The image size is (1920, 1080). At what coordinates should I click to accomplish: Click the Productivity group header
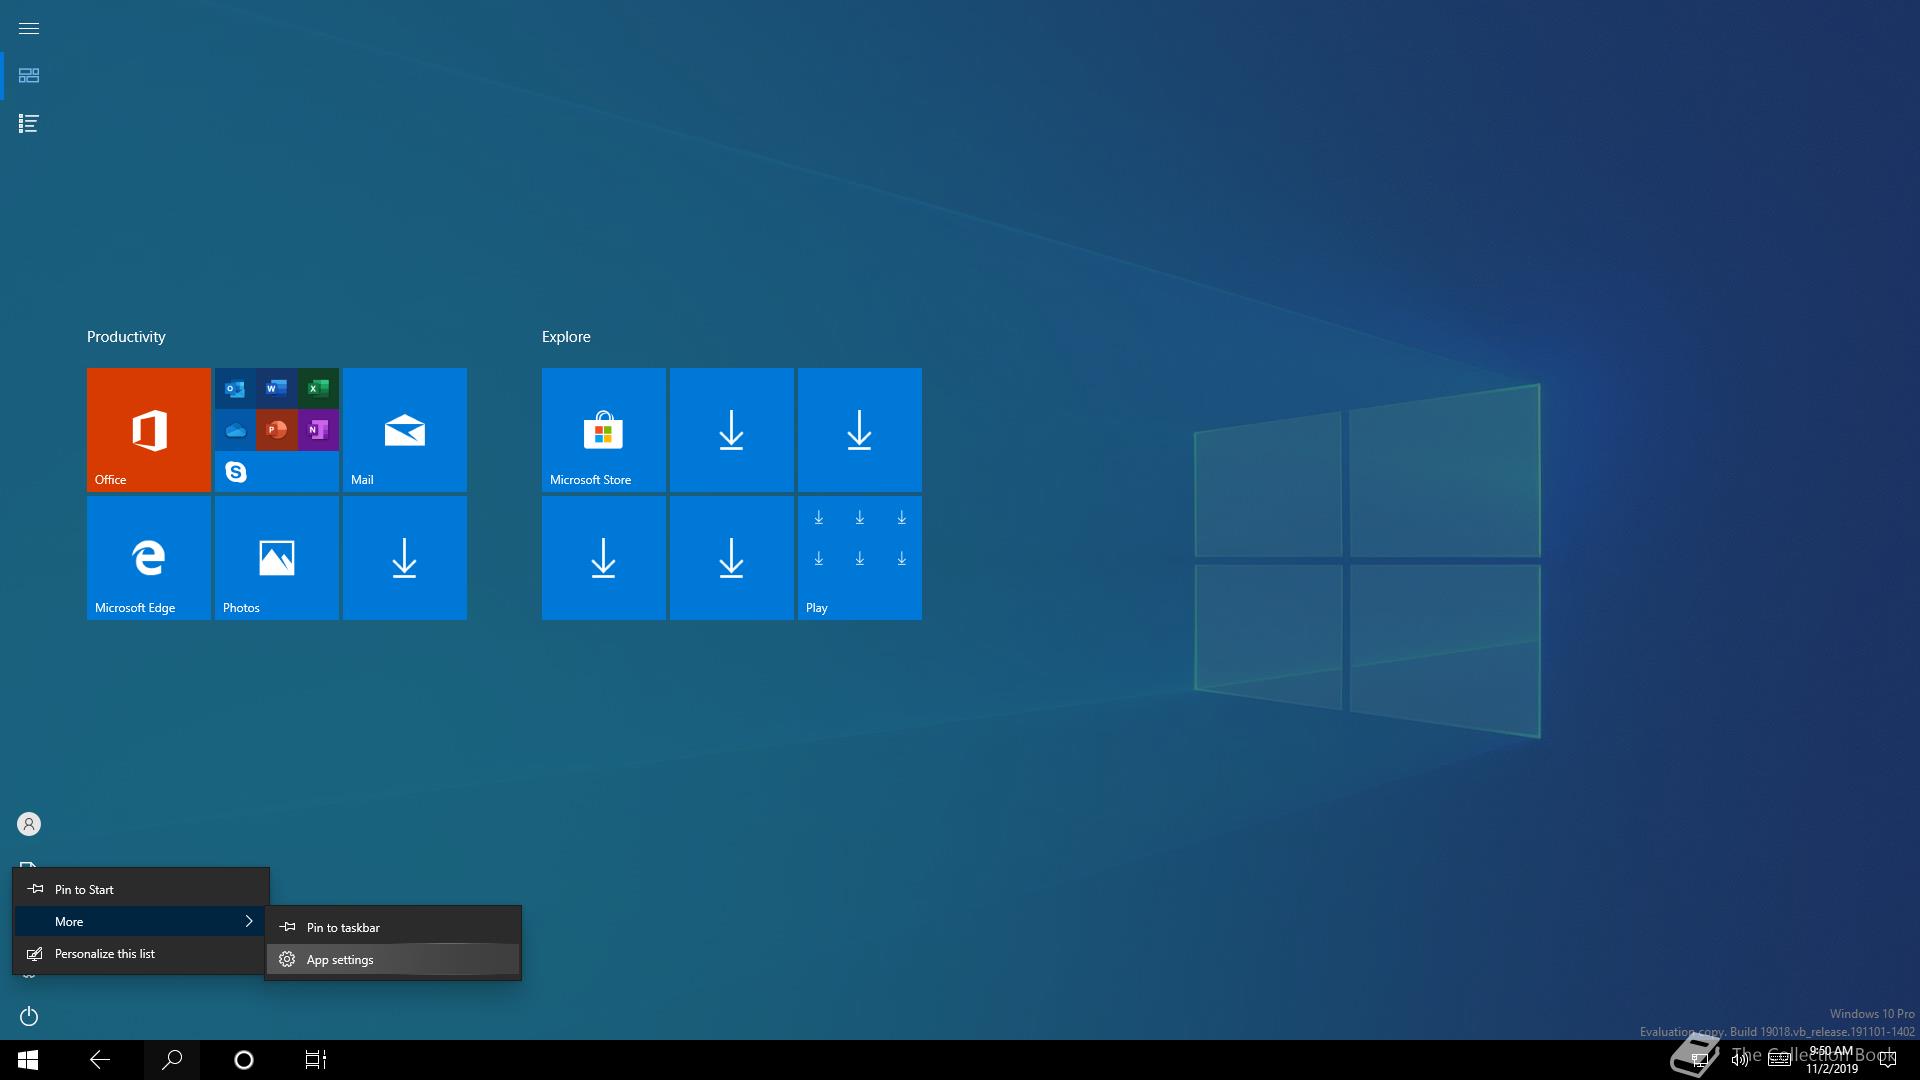coord(126,337)
